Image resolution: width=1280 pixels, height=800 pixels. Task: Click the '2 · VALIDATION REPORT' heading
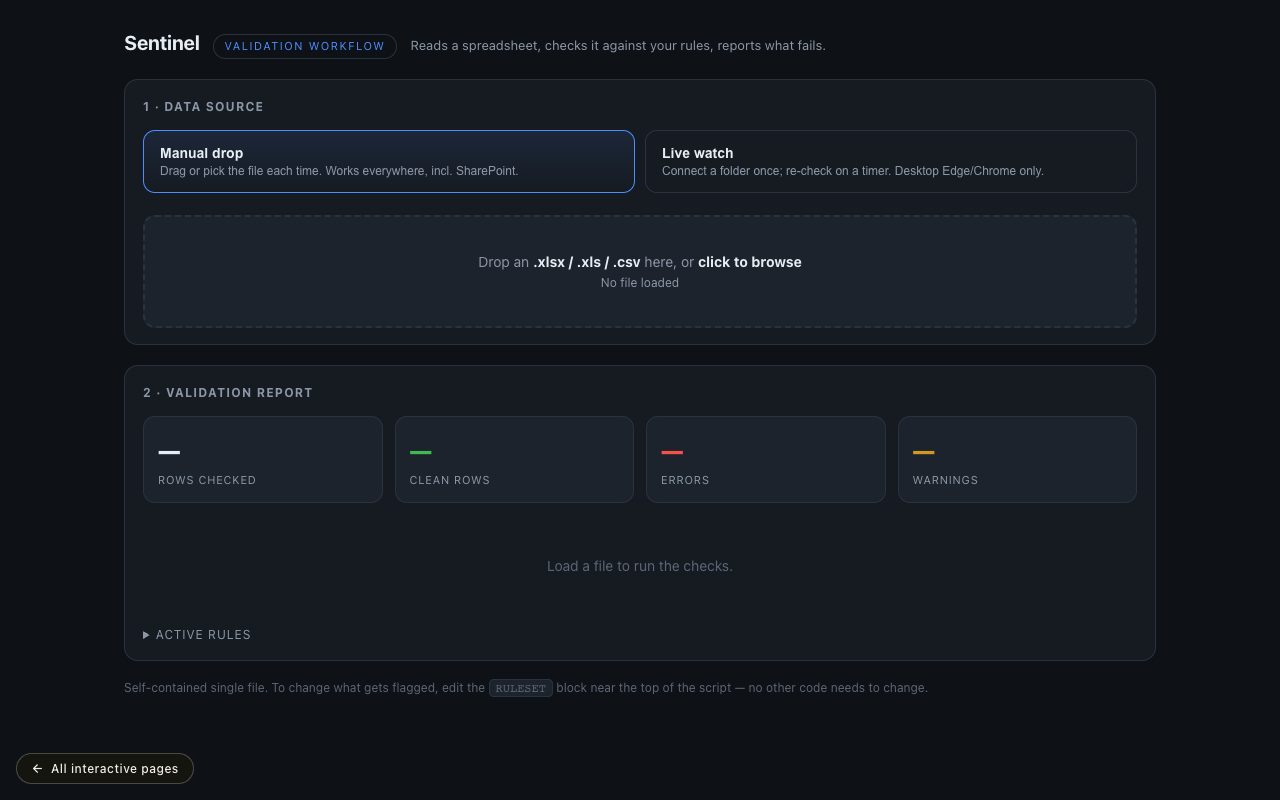(x=228, y=393)
